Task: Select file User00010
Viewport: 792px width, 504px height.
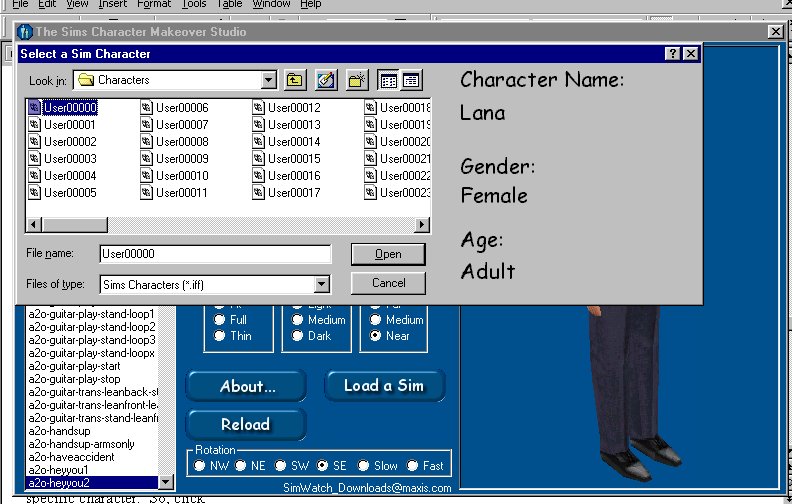Action: coord(174,176)
